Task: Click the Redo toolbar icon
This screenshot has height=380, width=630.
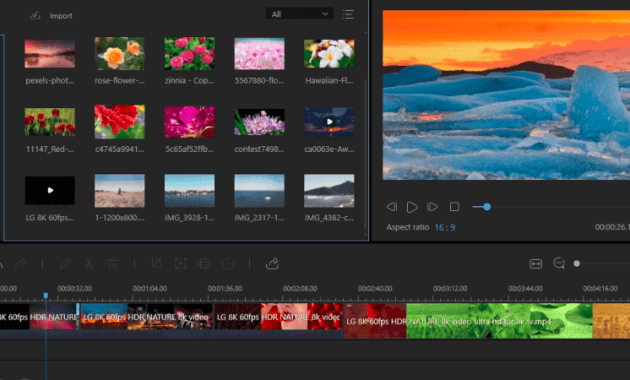Action: 20,264
